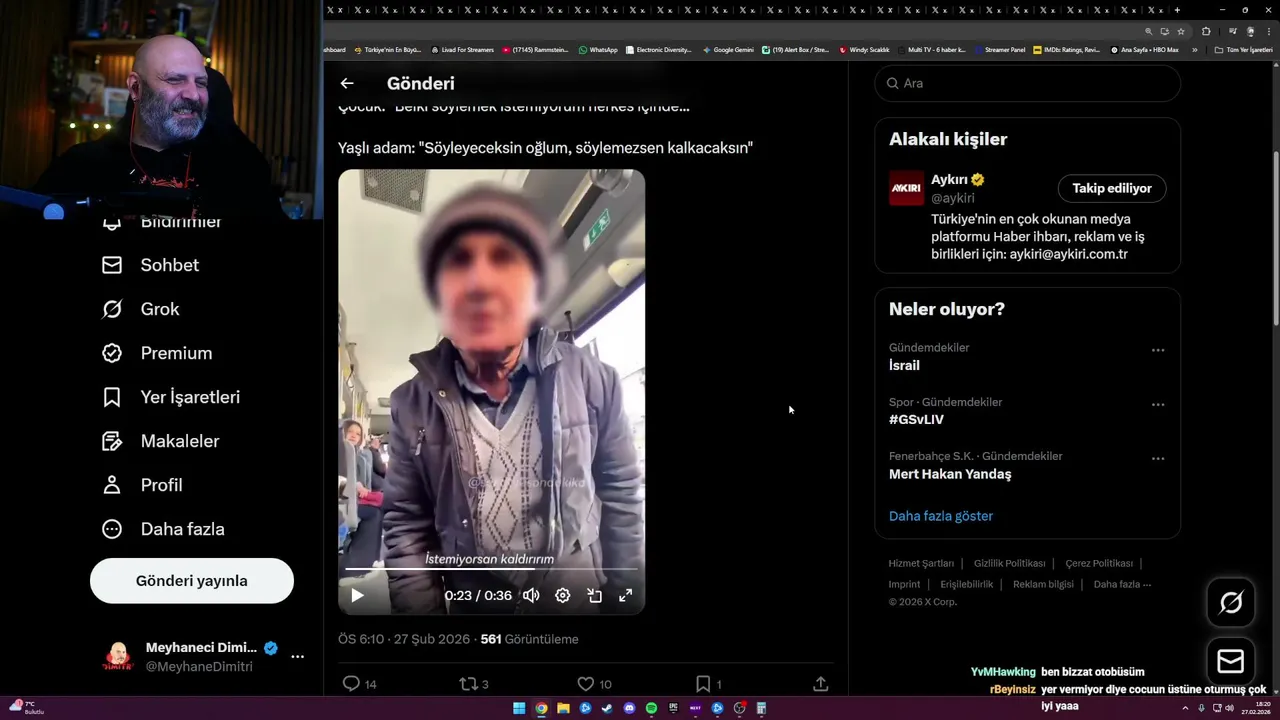1280x720 pixels.
Task: Open the browser extensions puzzle icon
Action: pyautogui.click(x=1206, y=31)
